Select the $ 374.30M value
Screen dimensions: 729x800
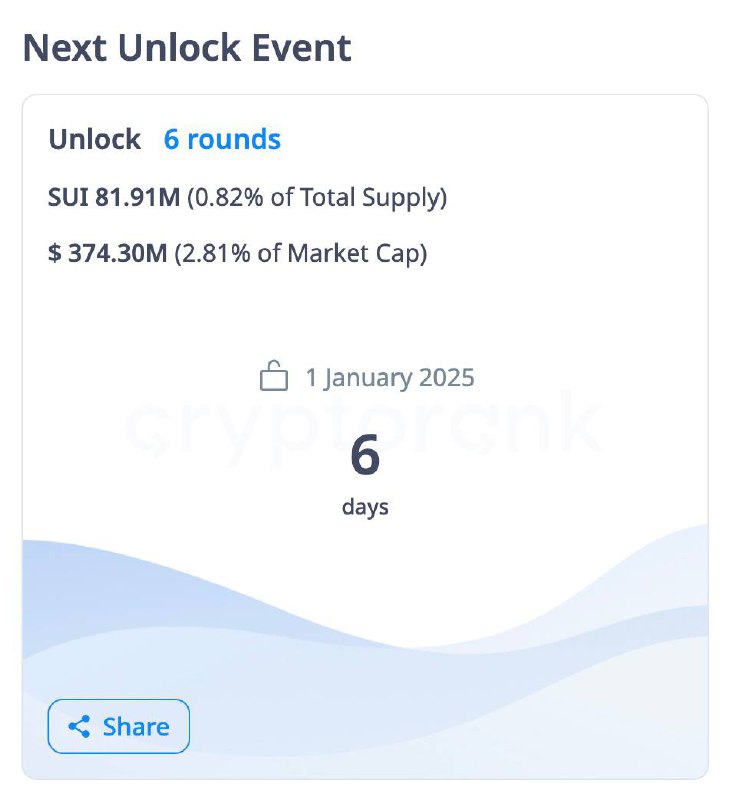(108, 253)
